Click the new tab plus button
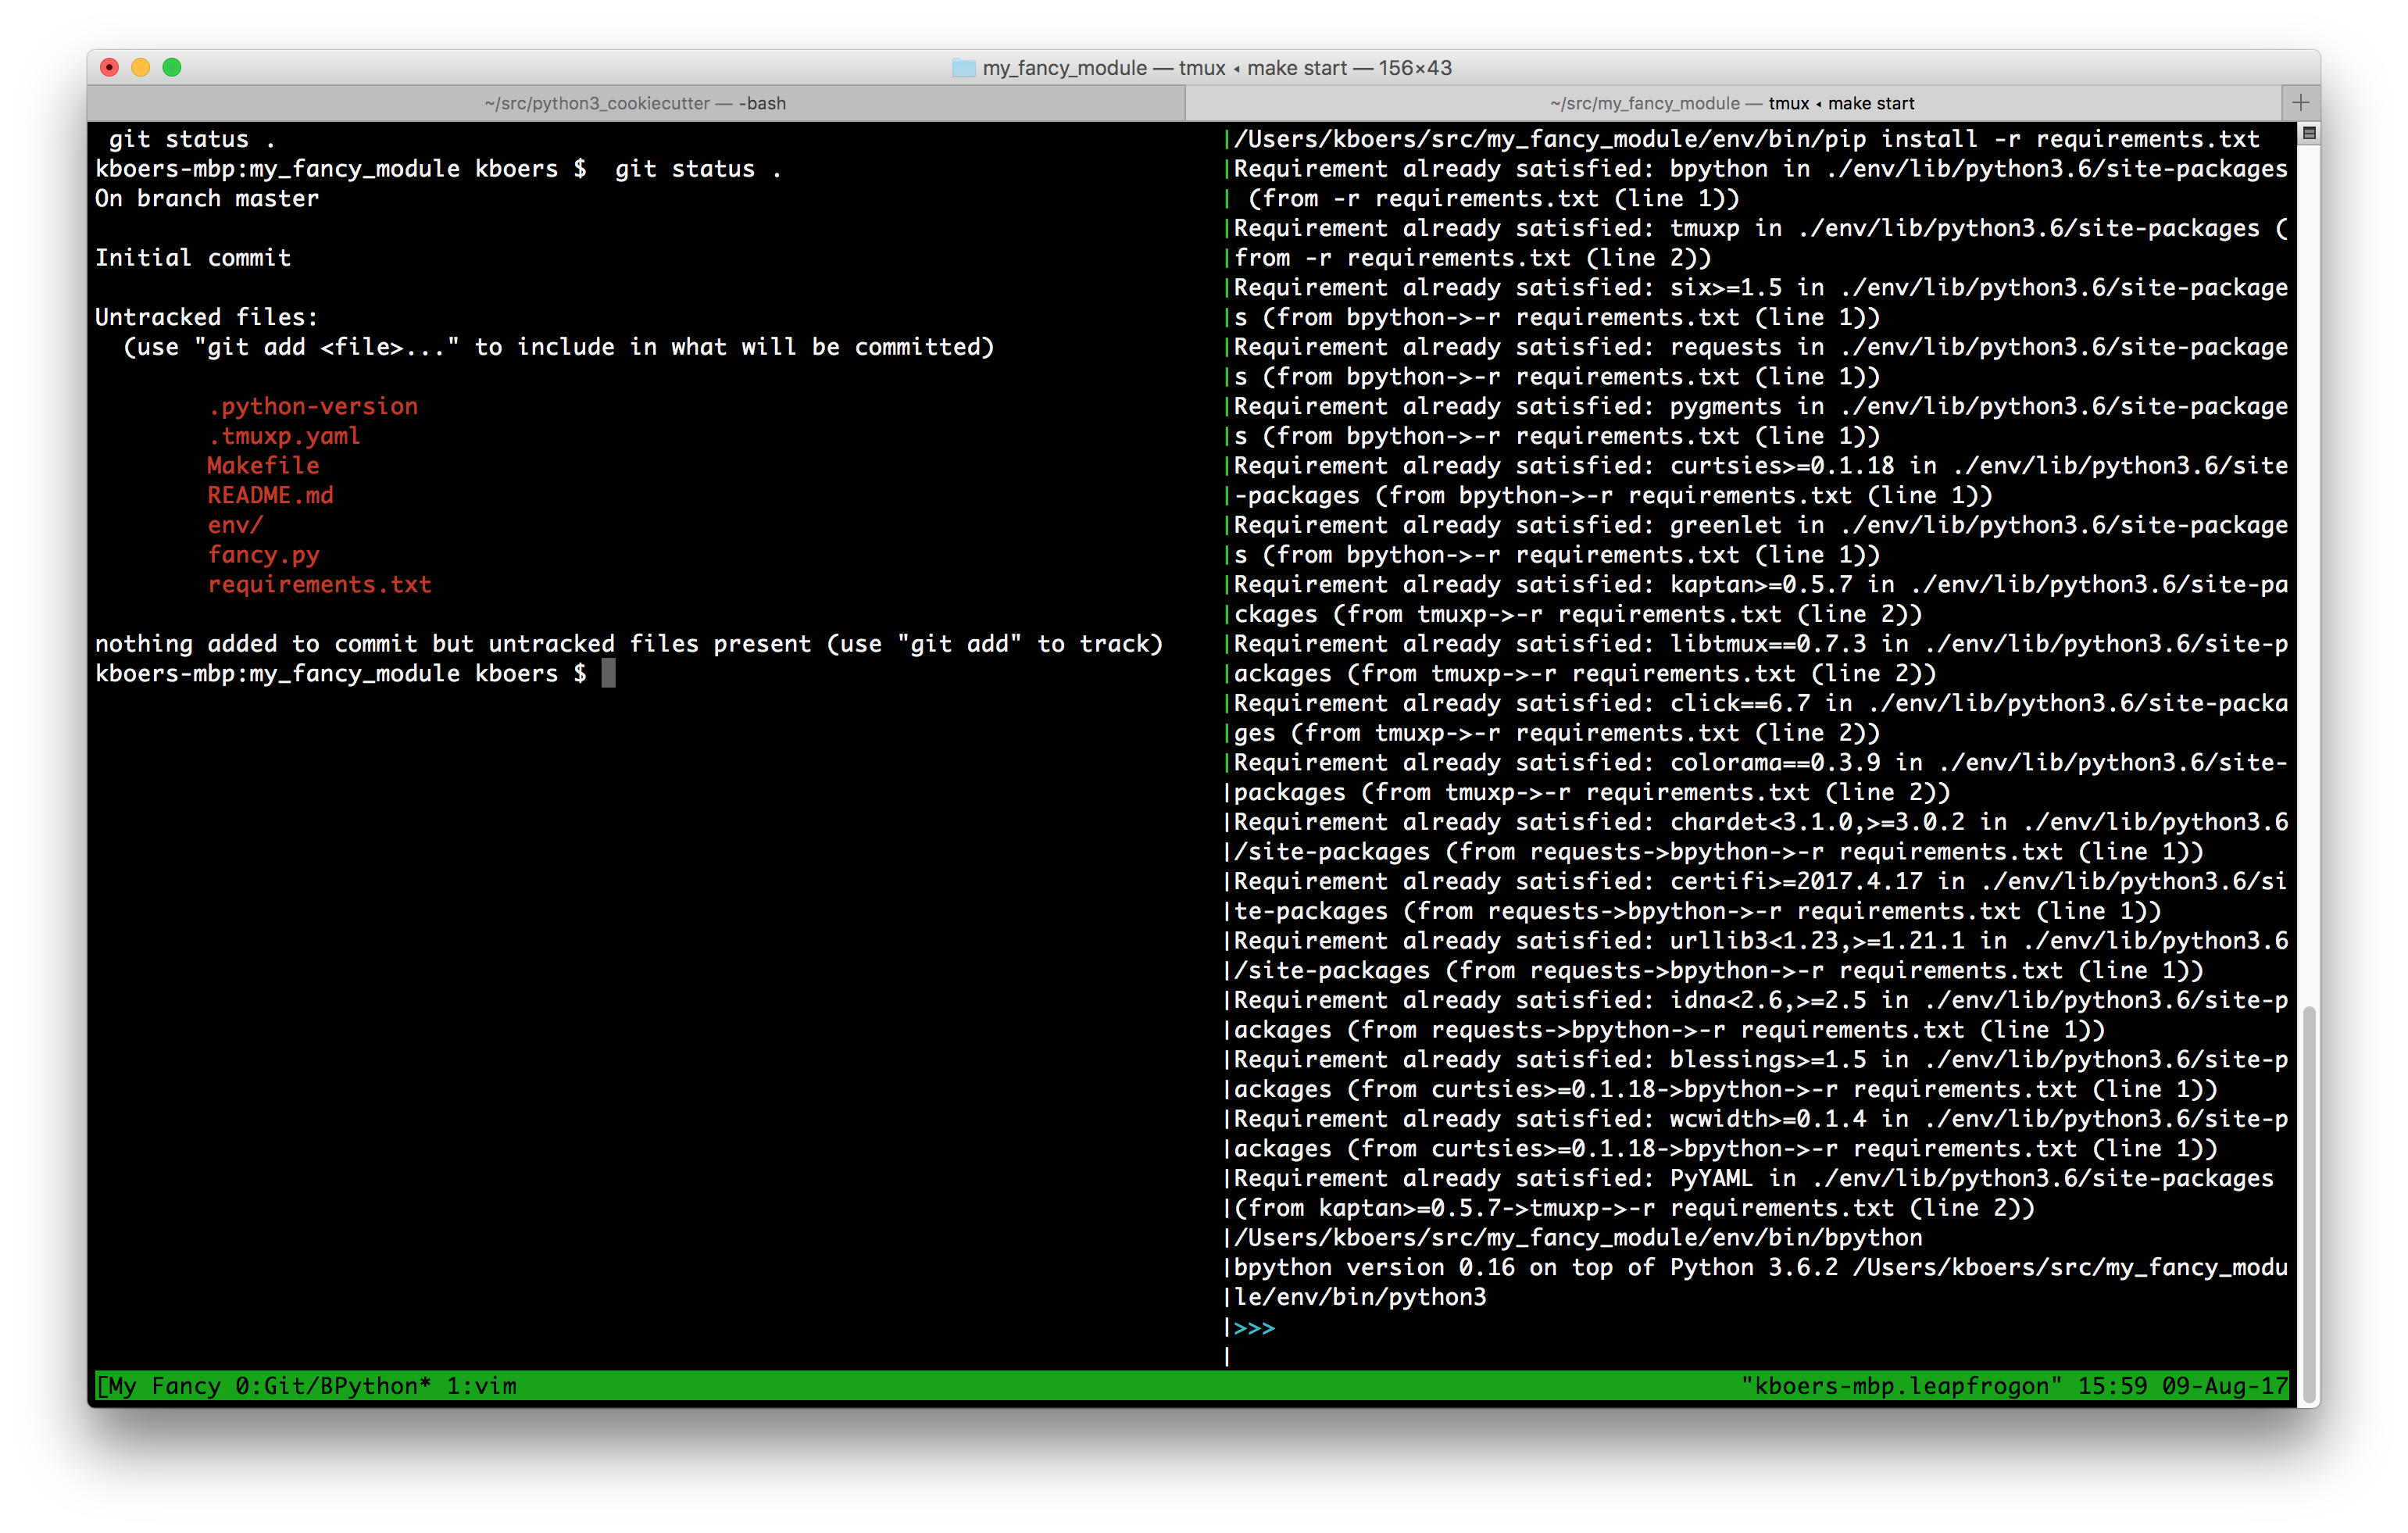2408x1533 pixels. [2300, 103]
